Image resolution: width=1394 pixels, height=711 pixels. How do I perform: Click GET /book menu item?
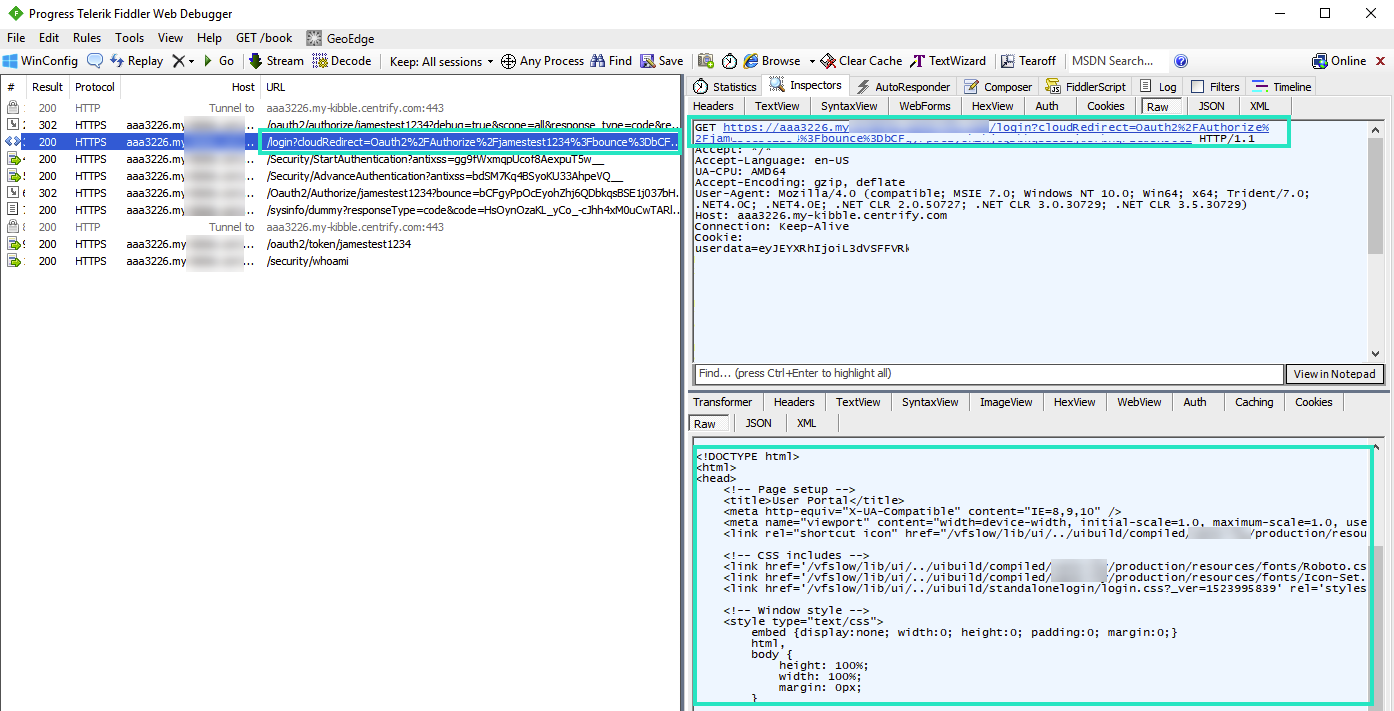point(264,38)
